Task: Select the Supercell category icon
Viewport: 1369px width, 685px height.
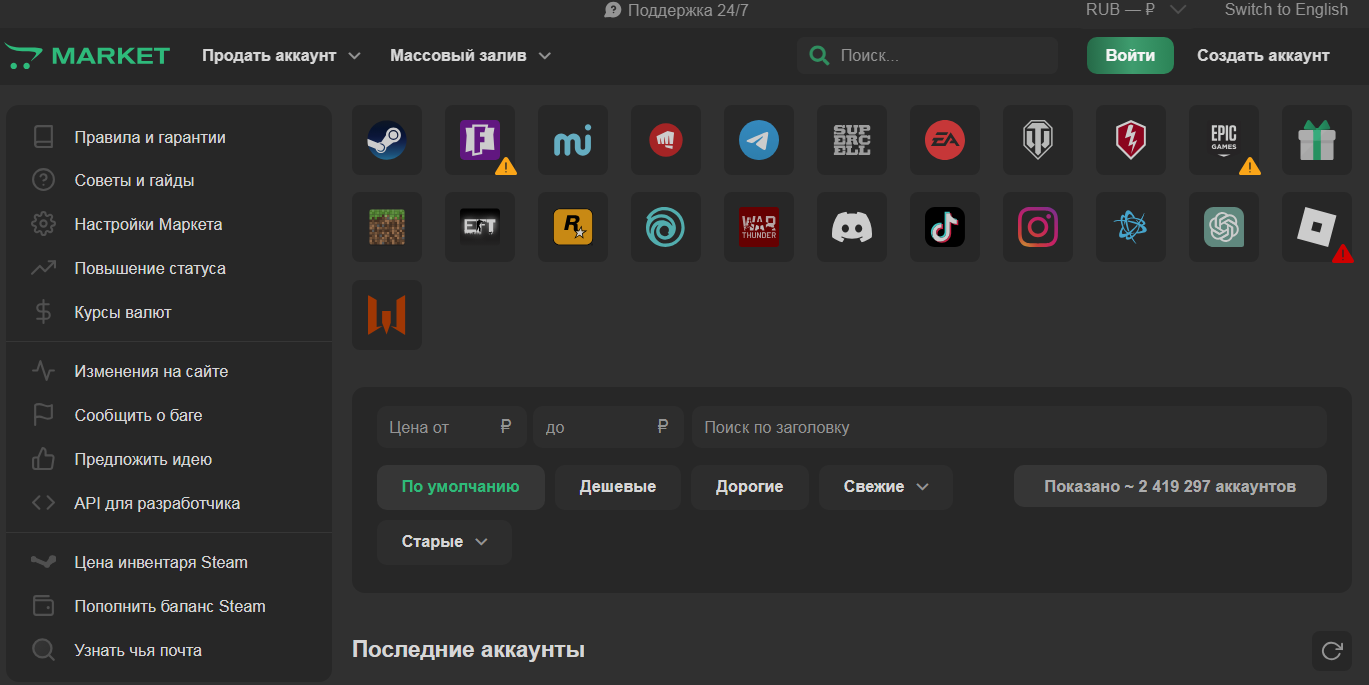Action: click(x=852, y=140)
